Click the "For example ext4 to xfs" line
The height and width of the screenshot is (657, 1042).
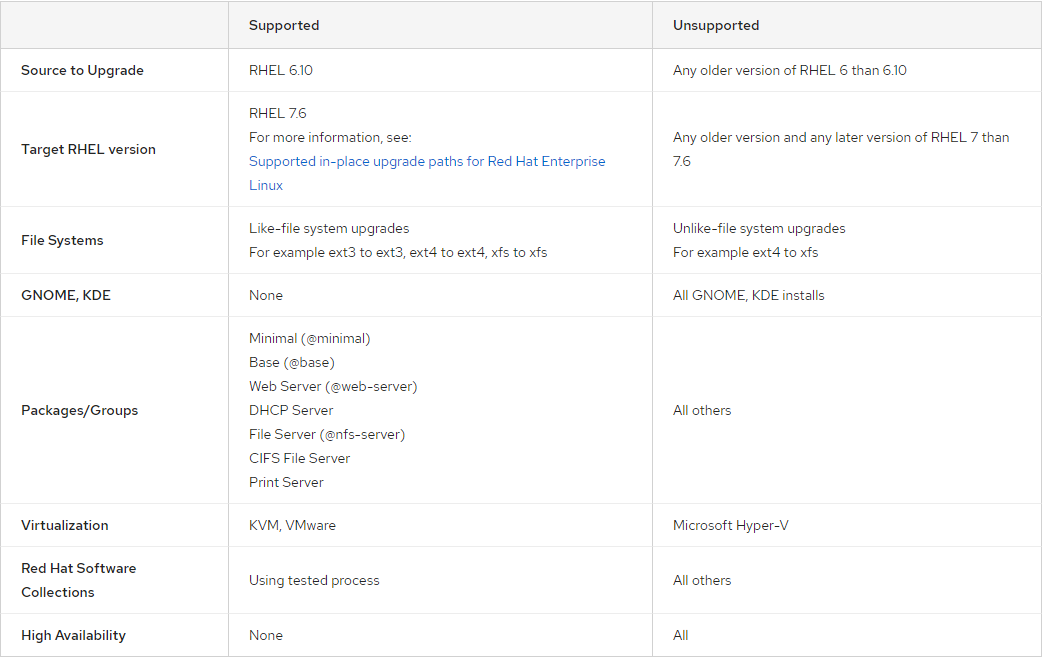746,252
